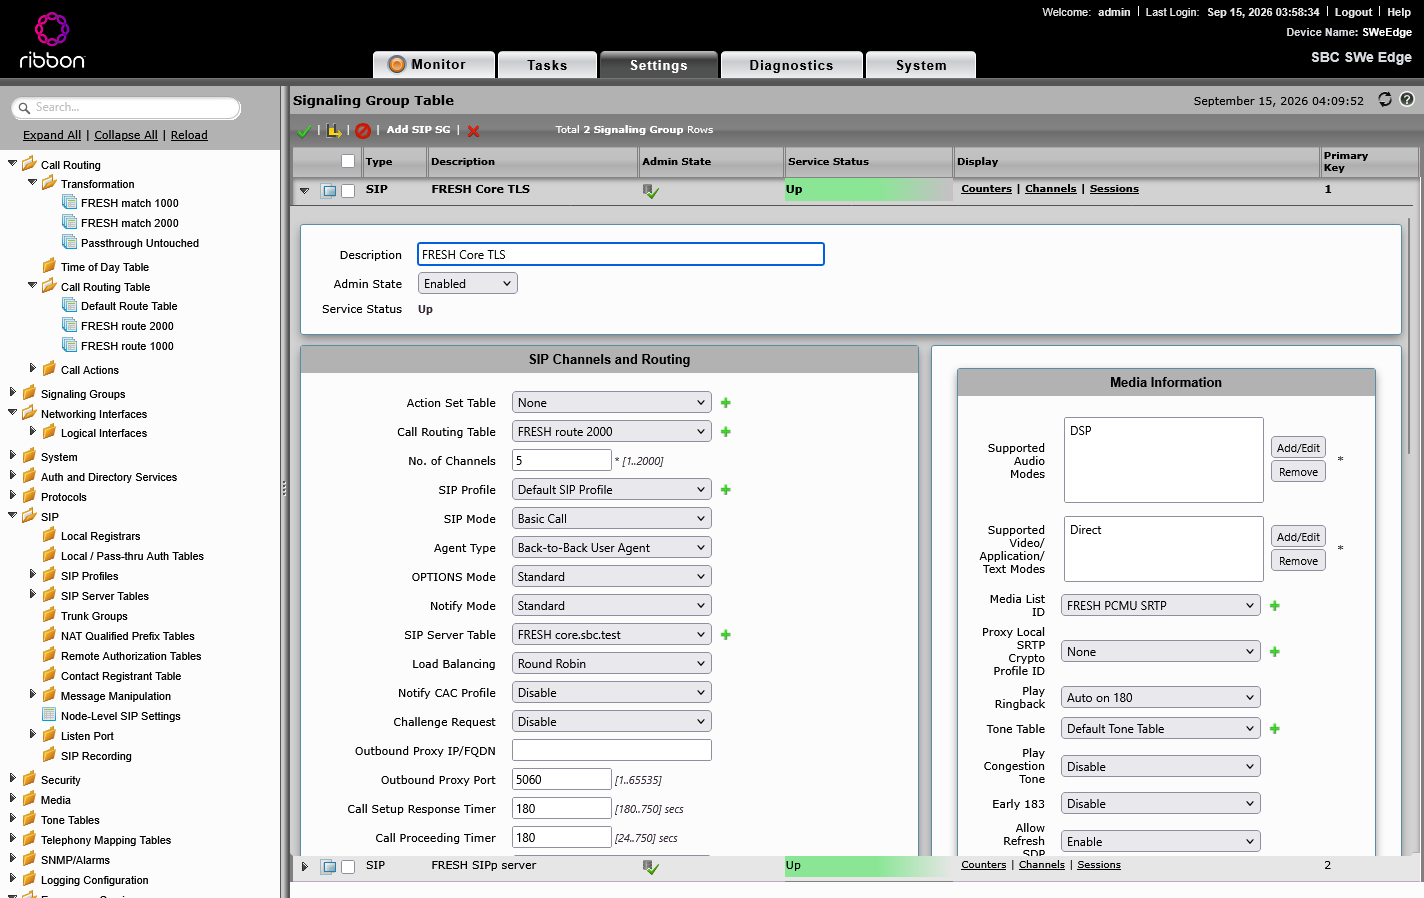Click green plus next to Call Routing Table
Image resolution: width=1424 pixels, height=898 pixels.
(x=726, y=432)
